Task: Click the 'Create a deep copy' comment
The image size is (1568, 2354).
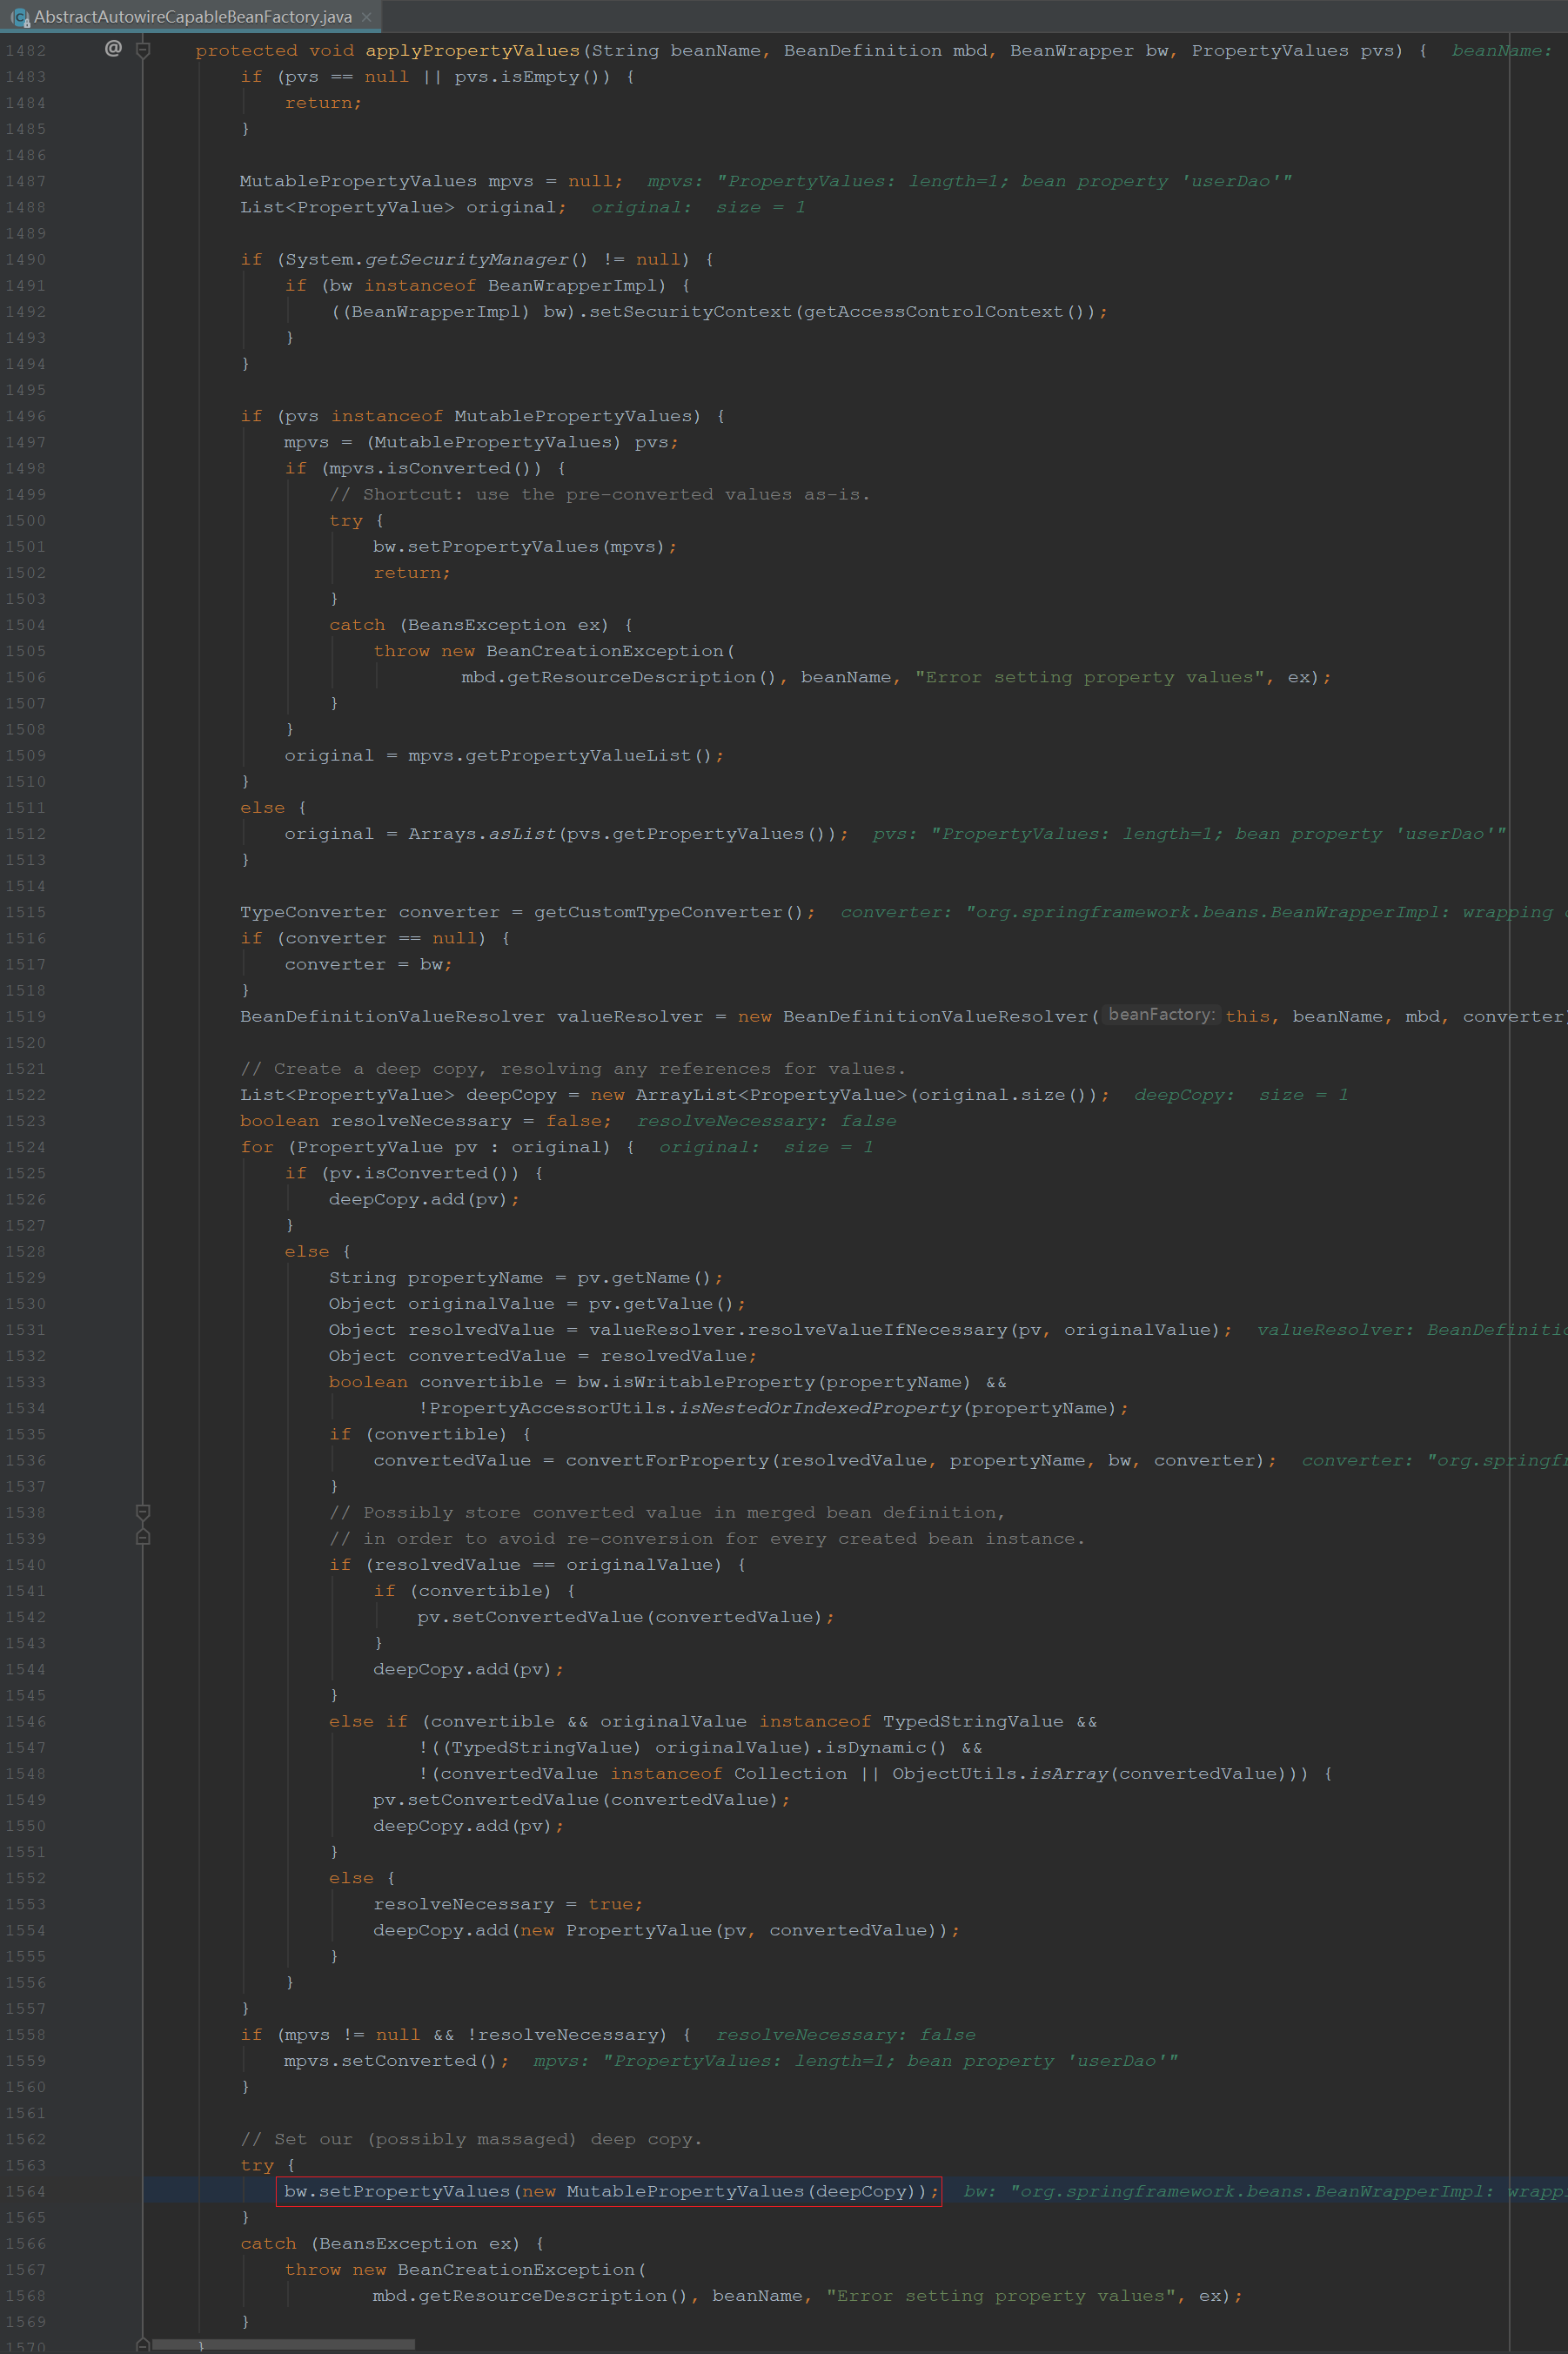Action: click(x=573, y=1068)
